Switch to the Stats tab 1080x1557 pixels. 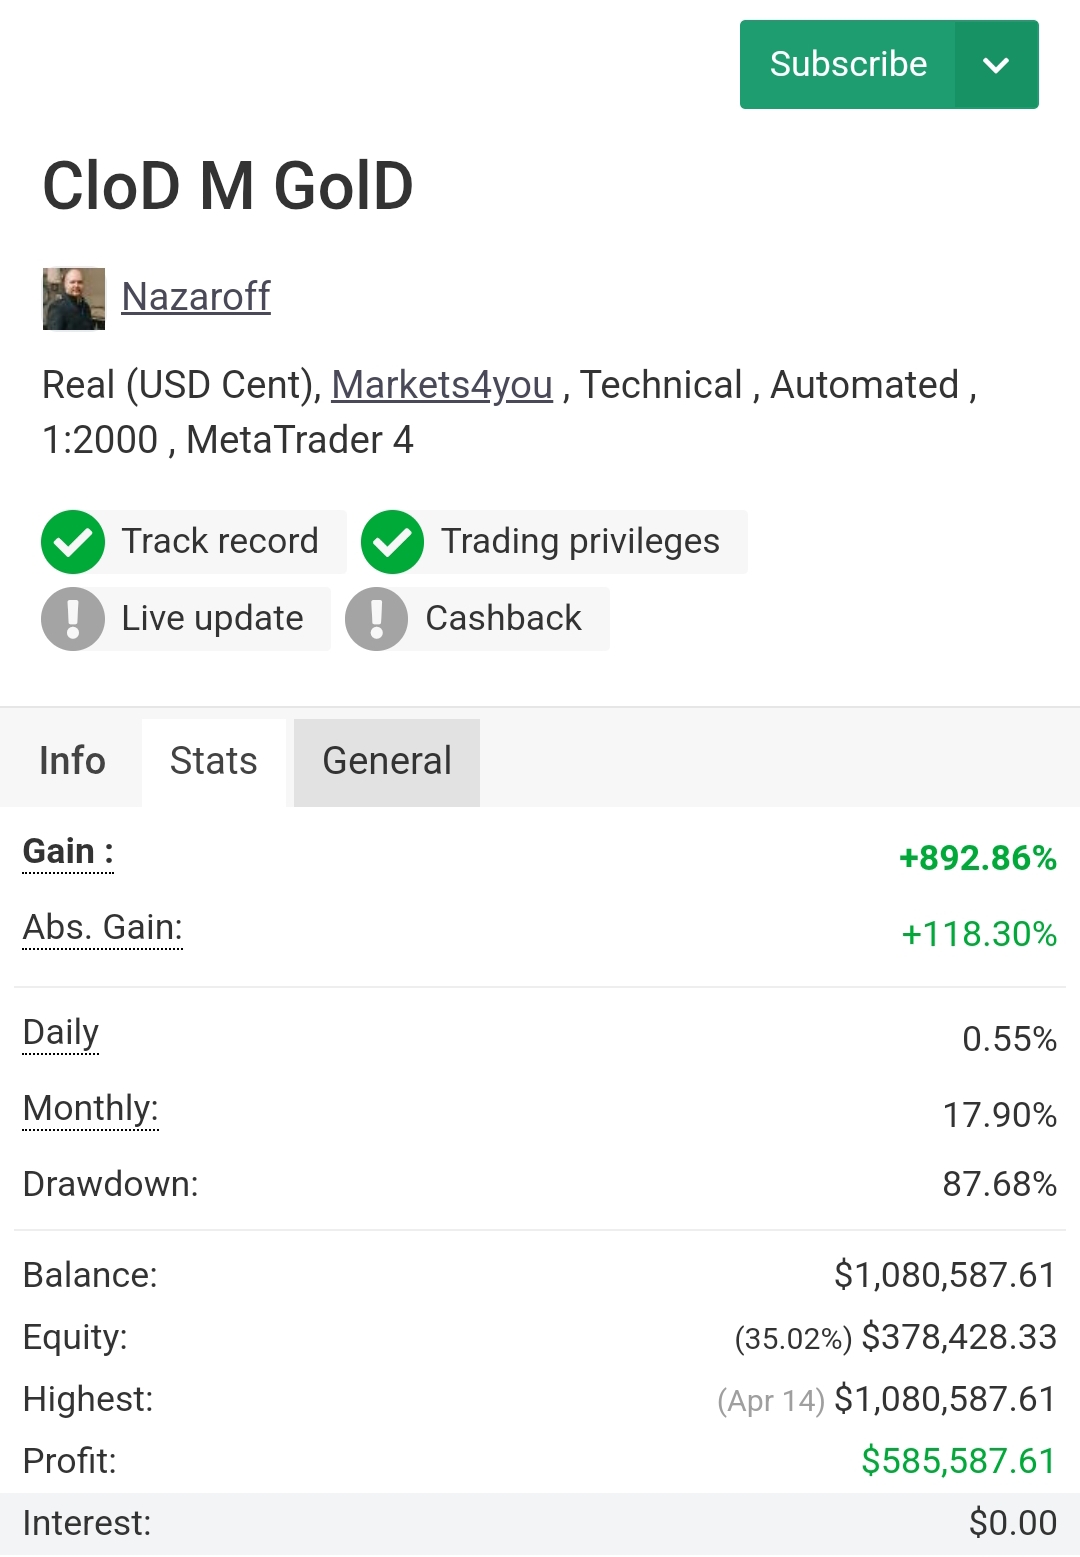click(x=214, y=761)
